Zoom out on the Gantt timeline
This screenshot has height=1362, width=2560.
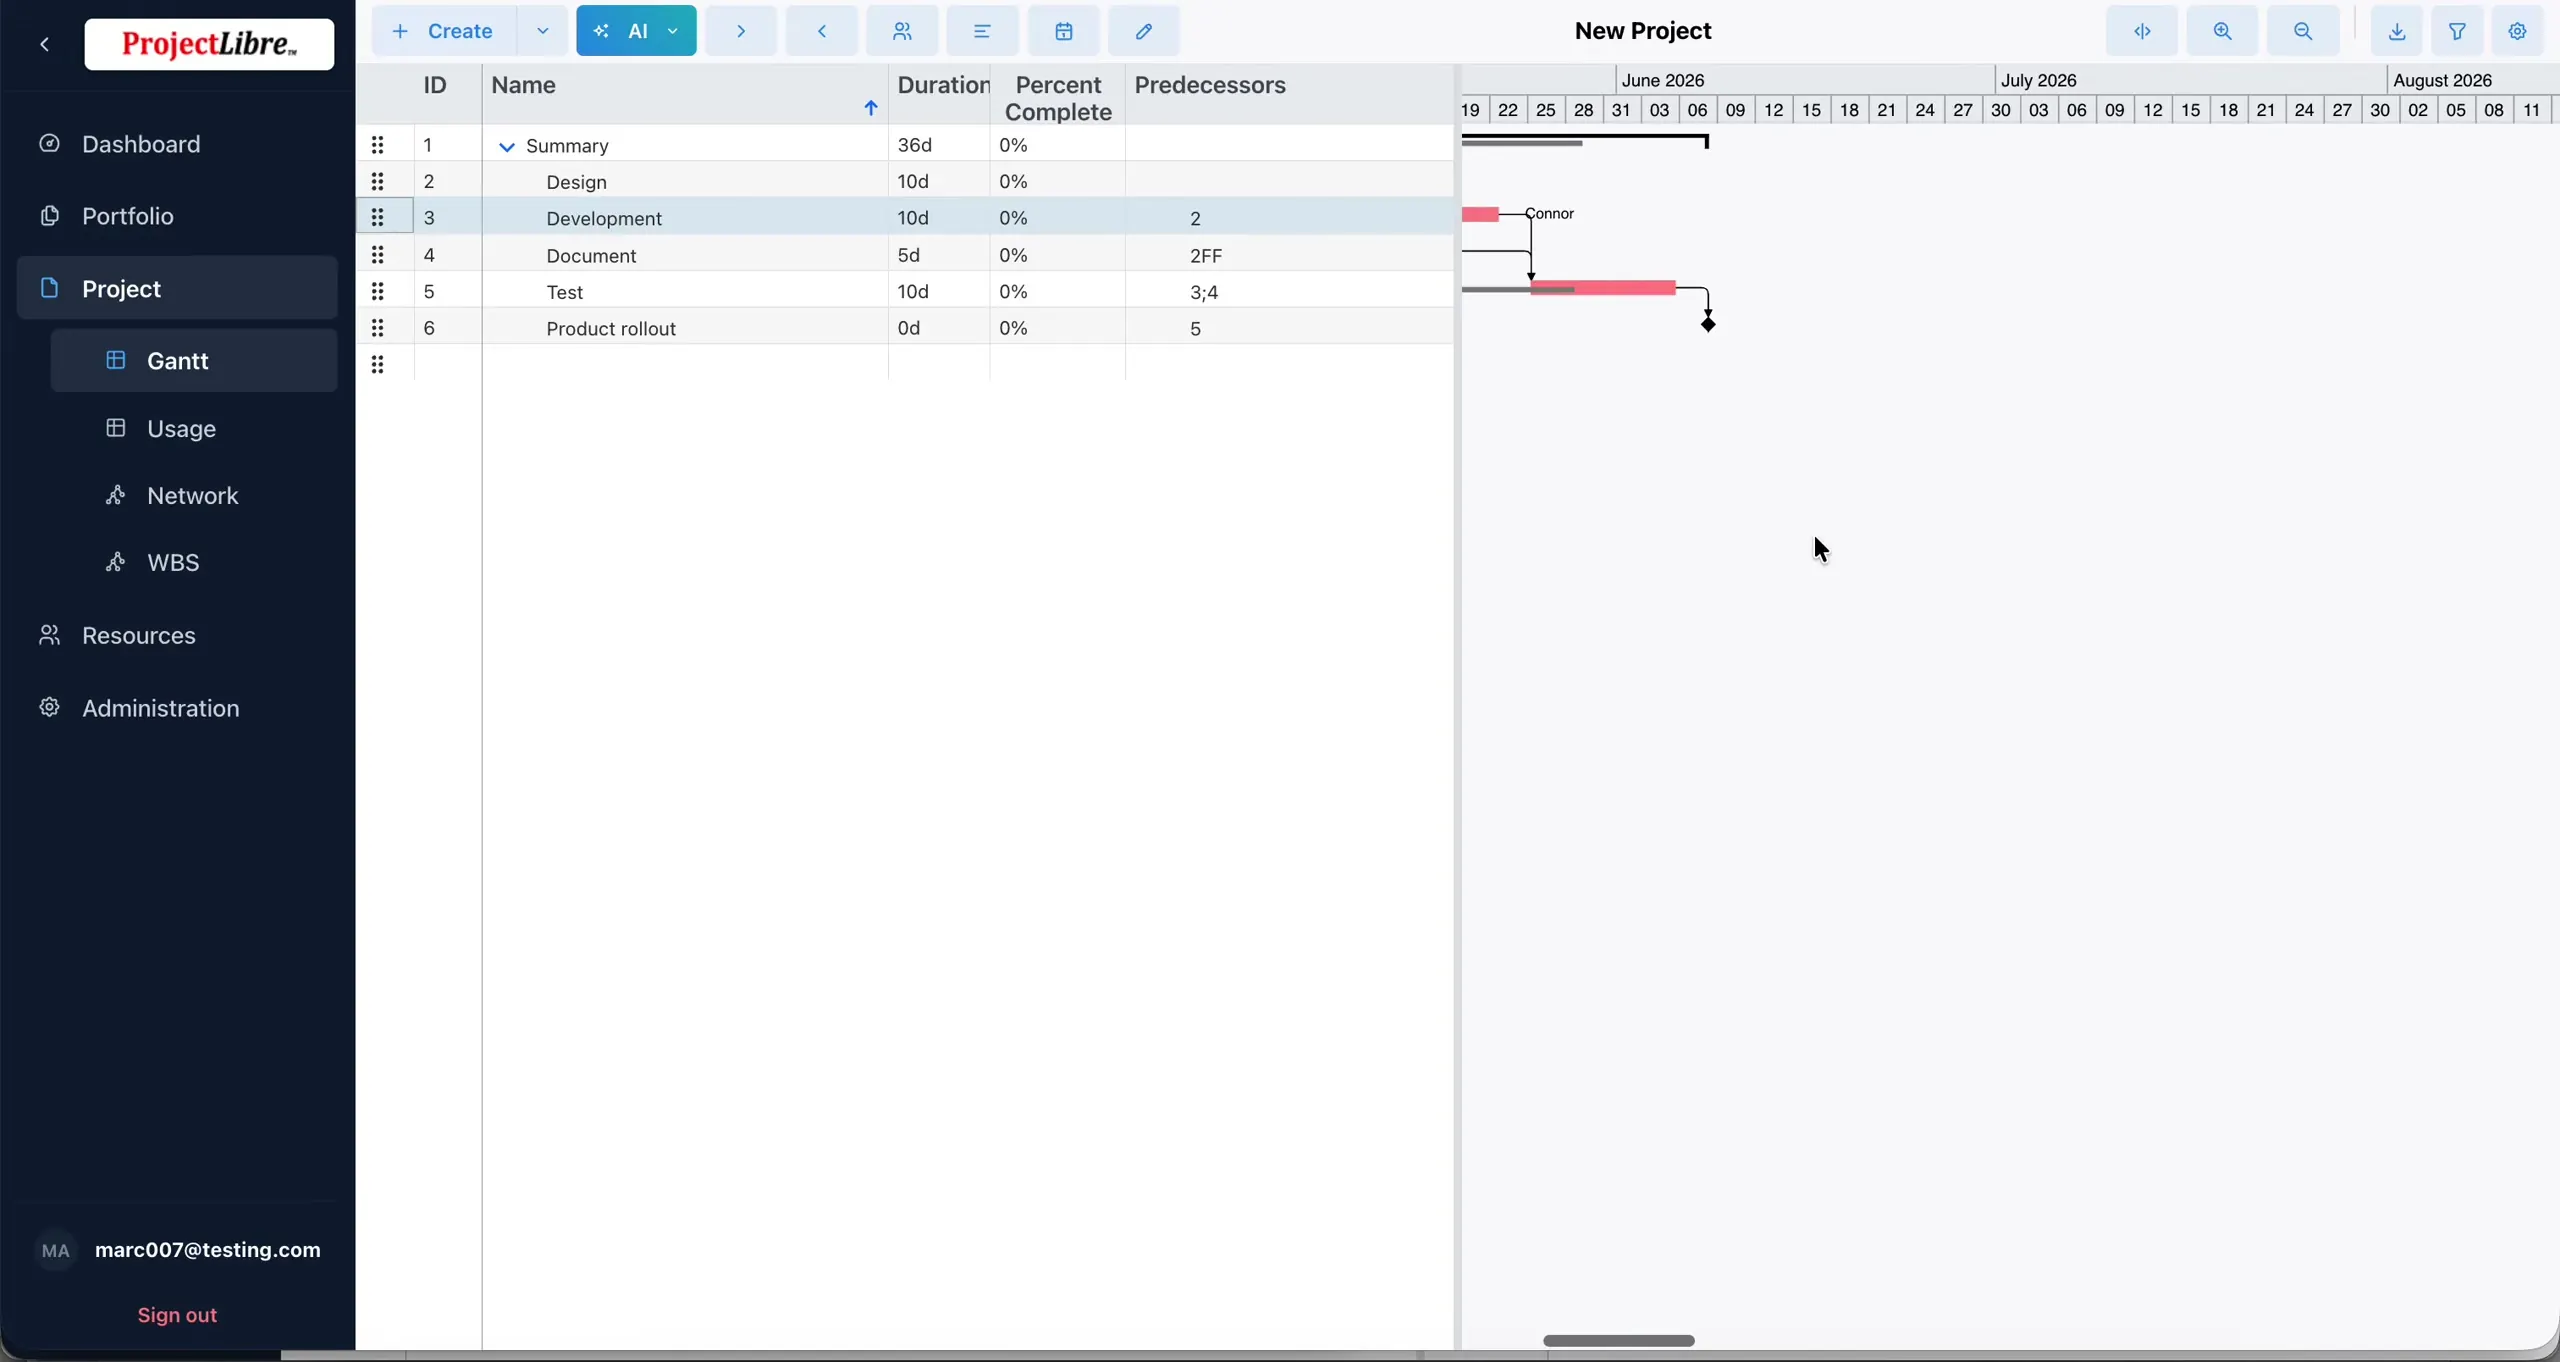(x=2303, y=31)
